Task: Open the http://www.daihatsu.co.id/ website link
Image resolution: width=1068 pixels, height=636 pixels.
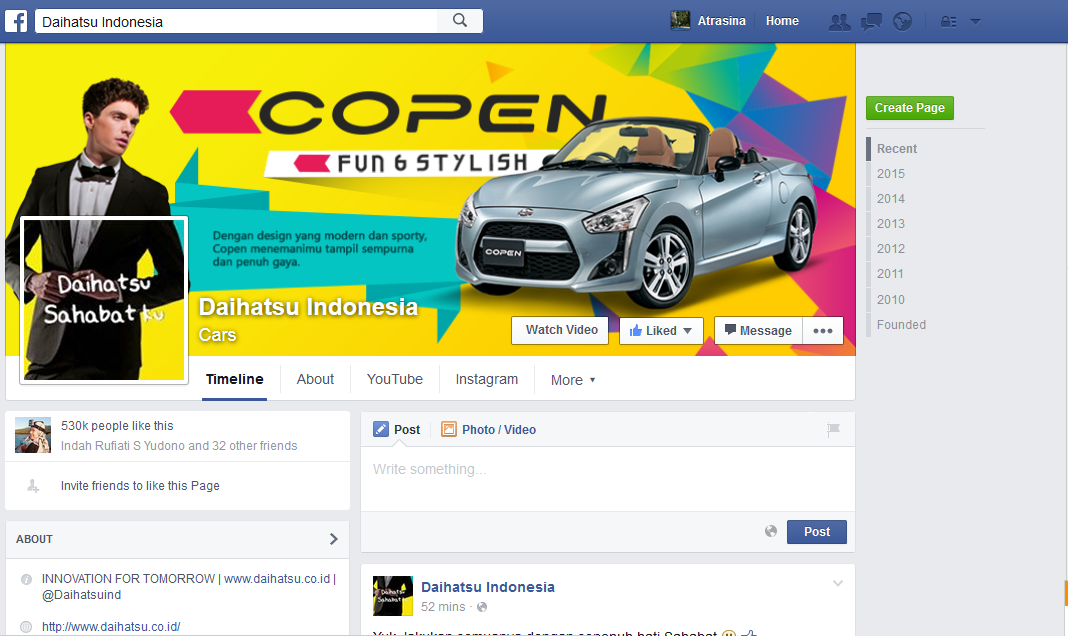Action: [111, 626]
